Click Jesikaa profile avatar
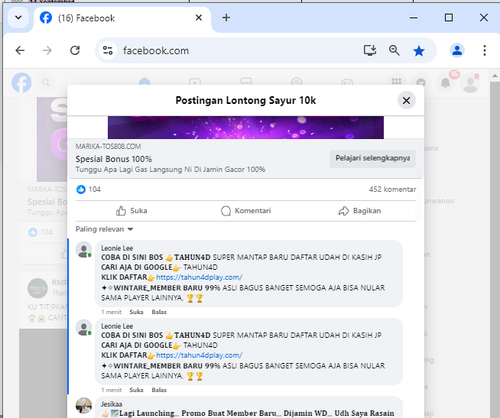500x418 pixels. [x=84, y=405]
